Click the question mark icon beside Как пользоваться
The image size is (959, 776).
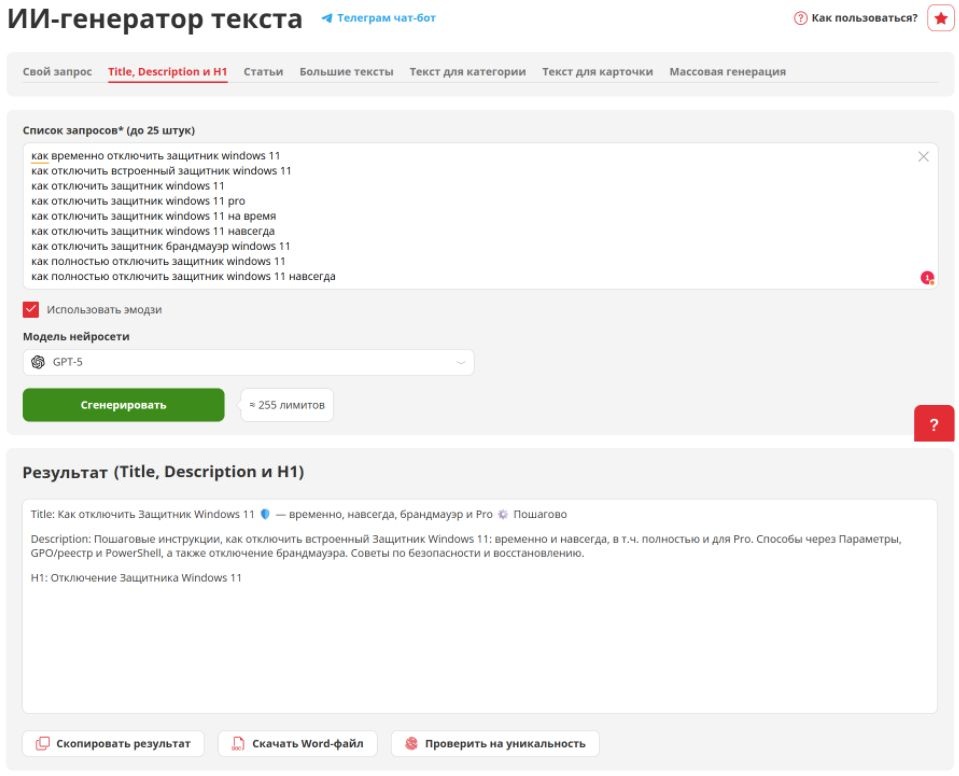[800, 18]
